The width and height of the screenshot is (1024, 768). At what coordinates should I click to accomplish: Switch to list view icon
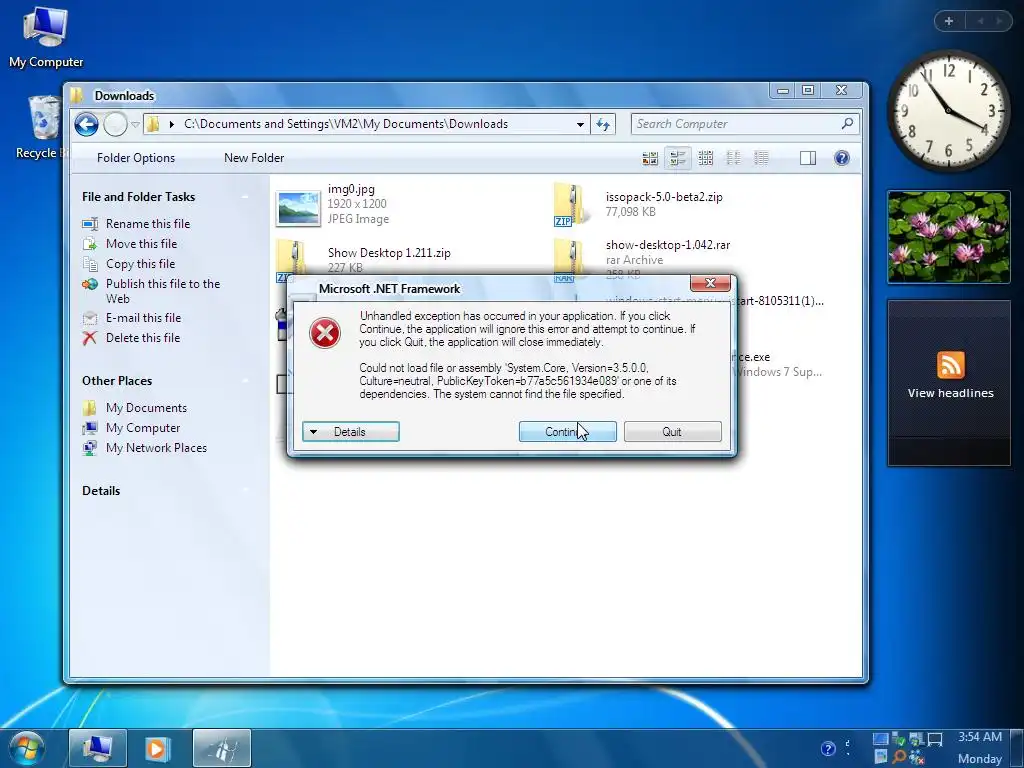(733, 158)
